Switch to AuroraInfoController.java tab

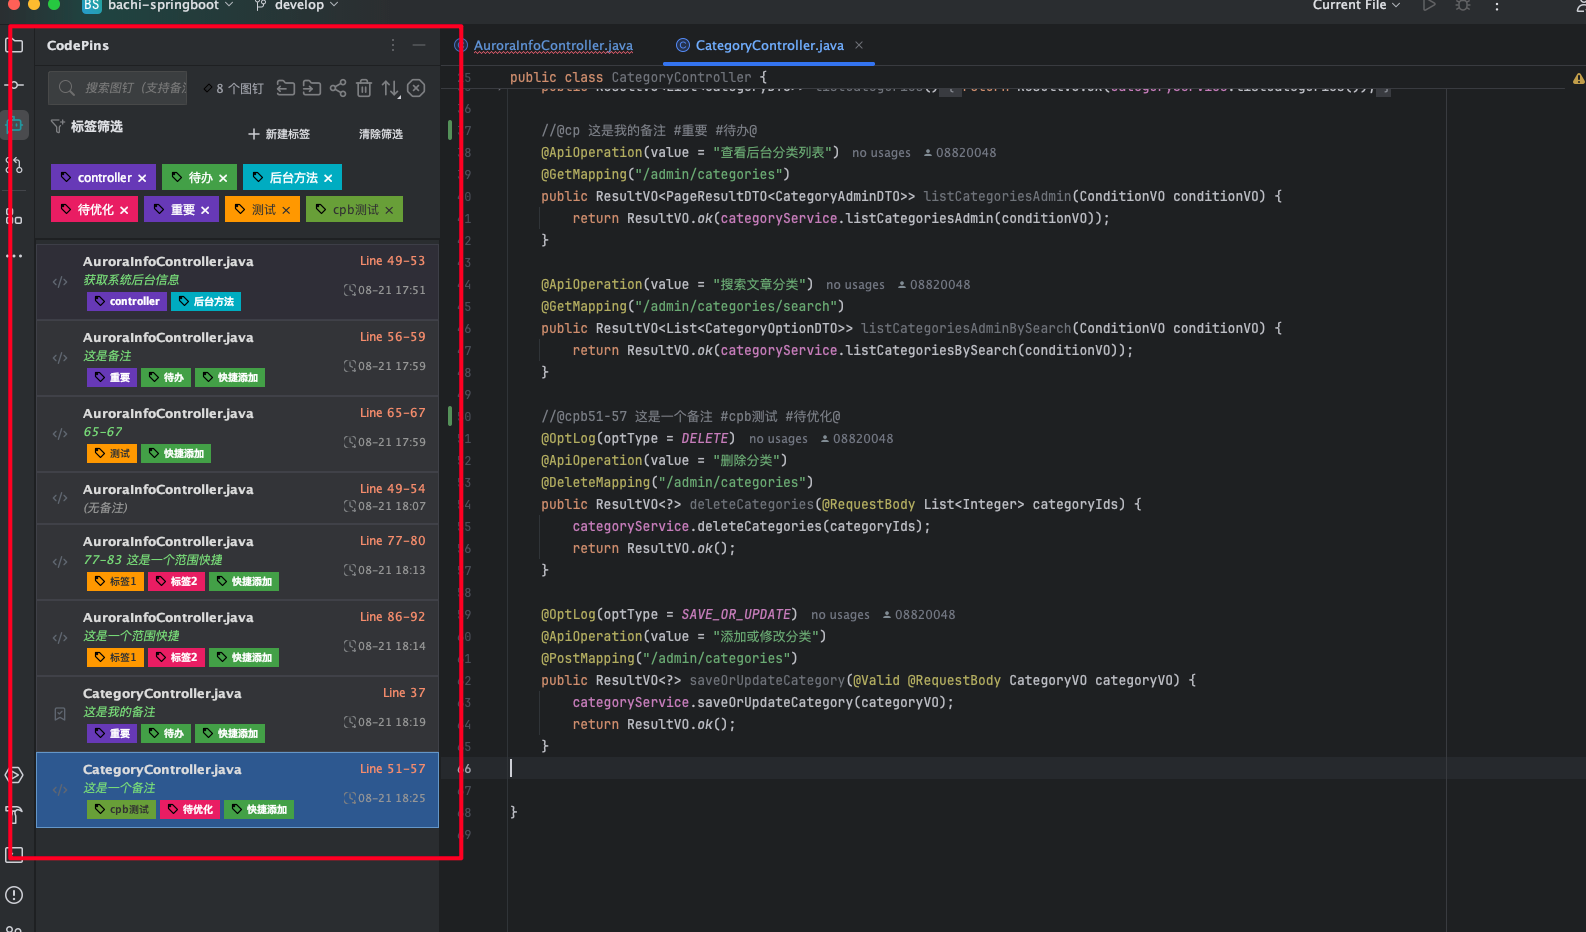click(x=544, y=45)
